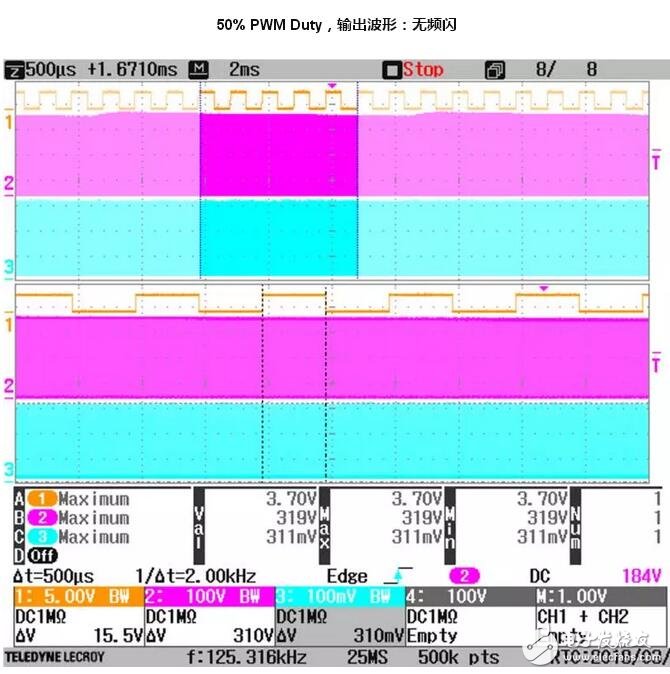The image size is (670, 674).
Task: Click the 8/ 8 history counter
Action: (566, 69)
